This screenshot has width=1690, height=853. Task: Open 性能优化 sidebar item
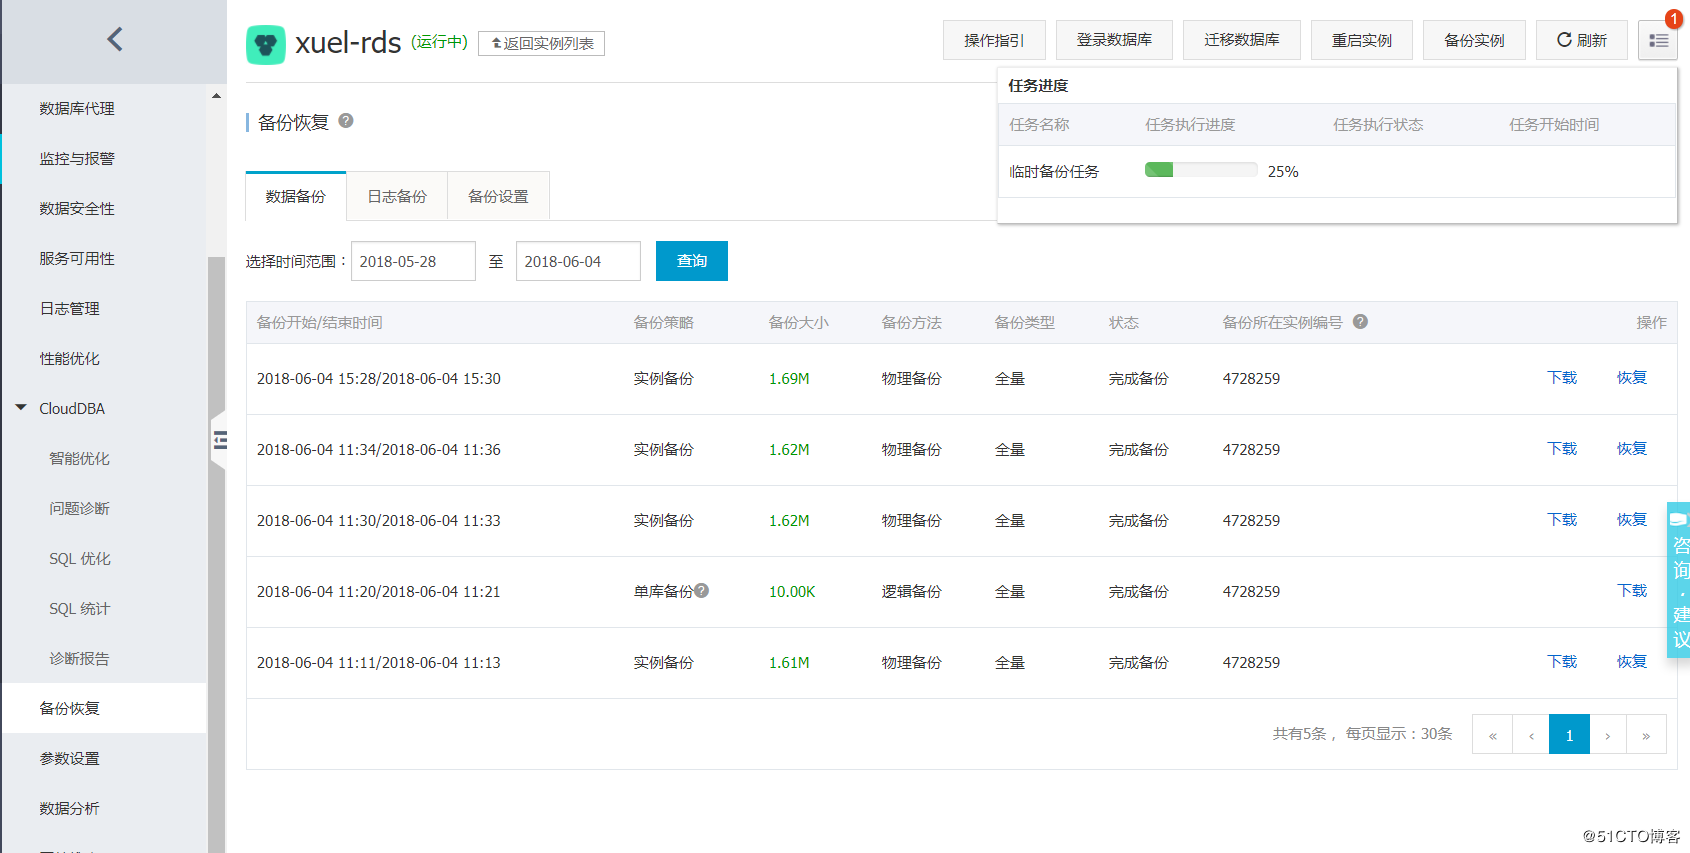tap(70, 359)
